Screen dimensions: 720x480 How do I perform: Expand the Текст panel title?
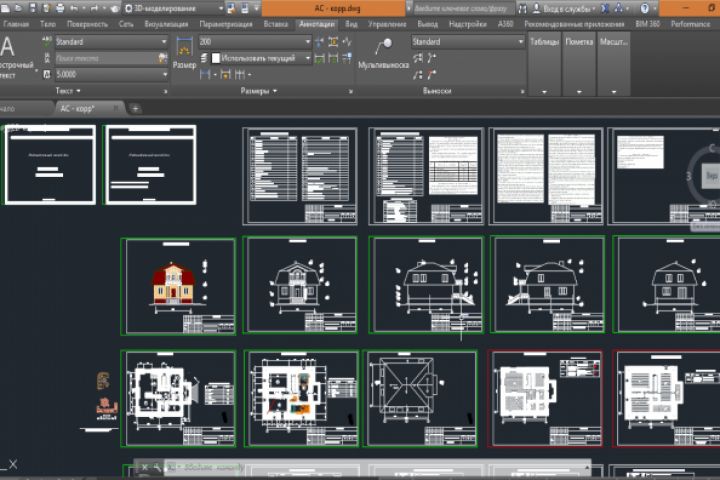point(68,91)
